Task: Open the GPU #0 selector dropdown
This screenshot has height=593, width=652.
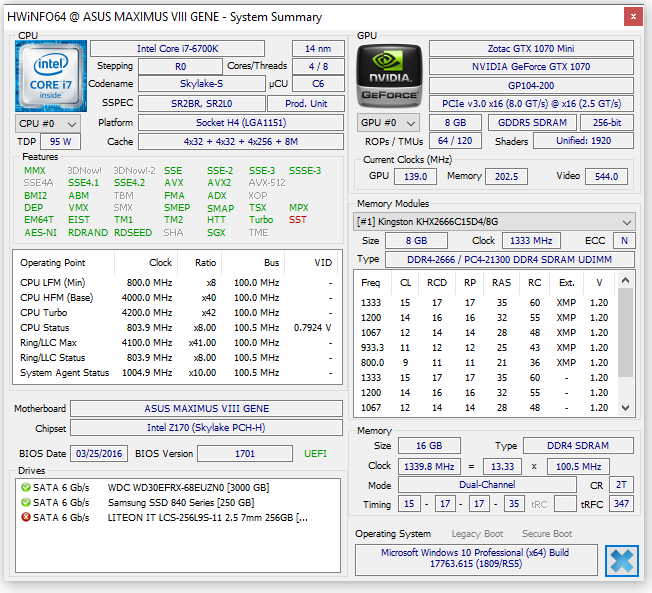Action: coord(388,123)
